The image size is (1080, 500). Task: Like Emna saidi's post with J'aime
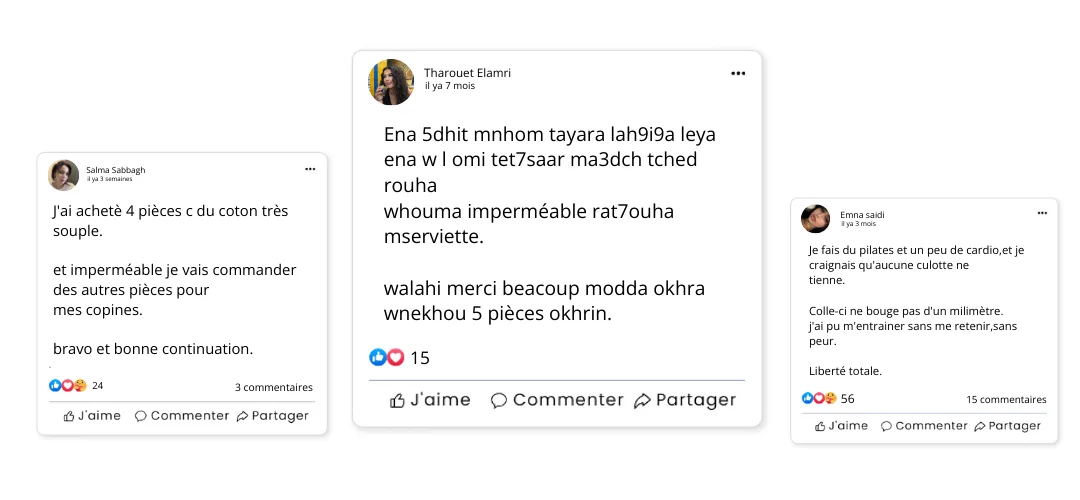point(842,426)
